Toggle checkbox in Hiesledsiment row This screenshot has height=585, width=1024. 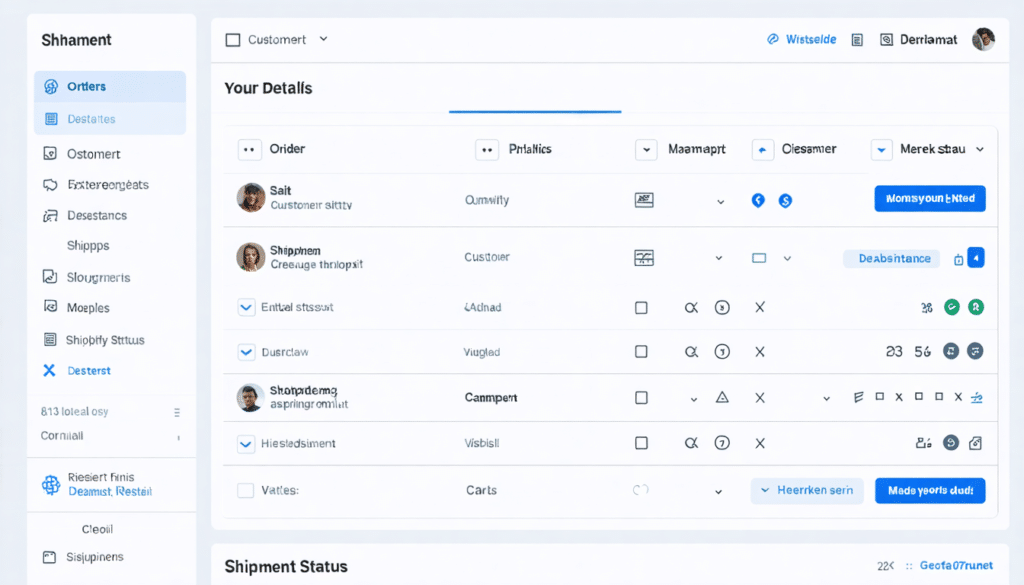click(641, 443)
